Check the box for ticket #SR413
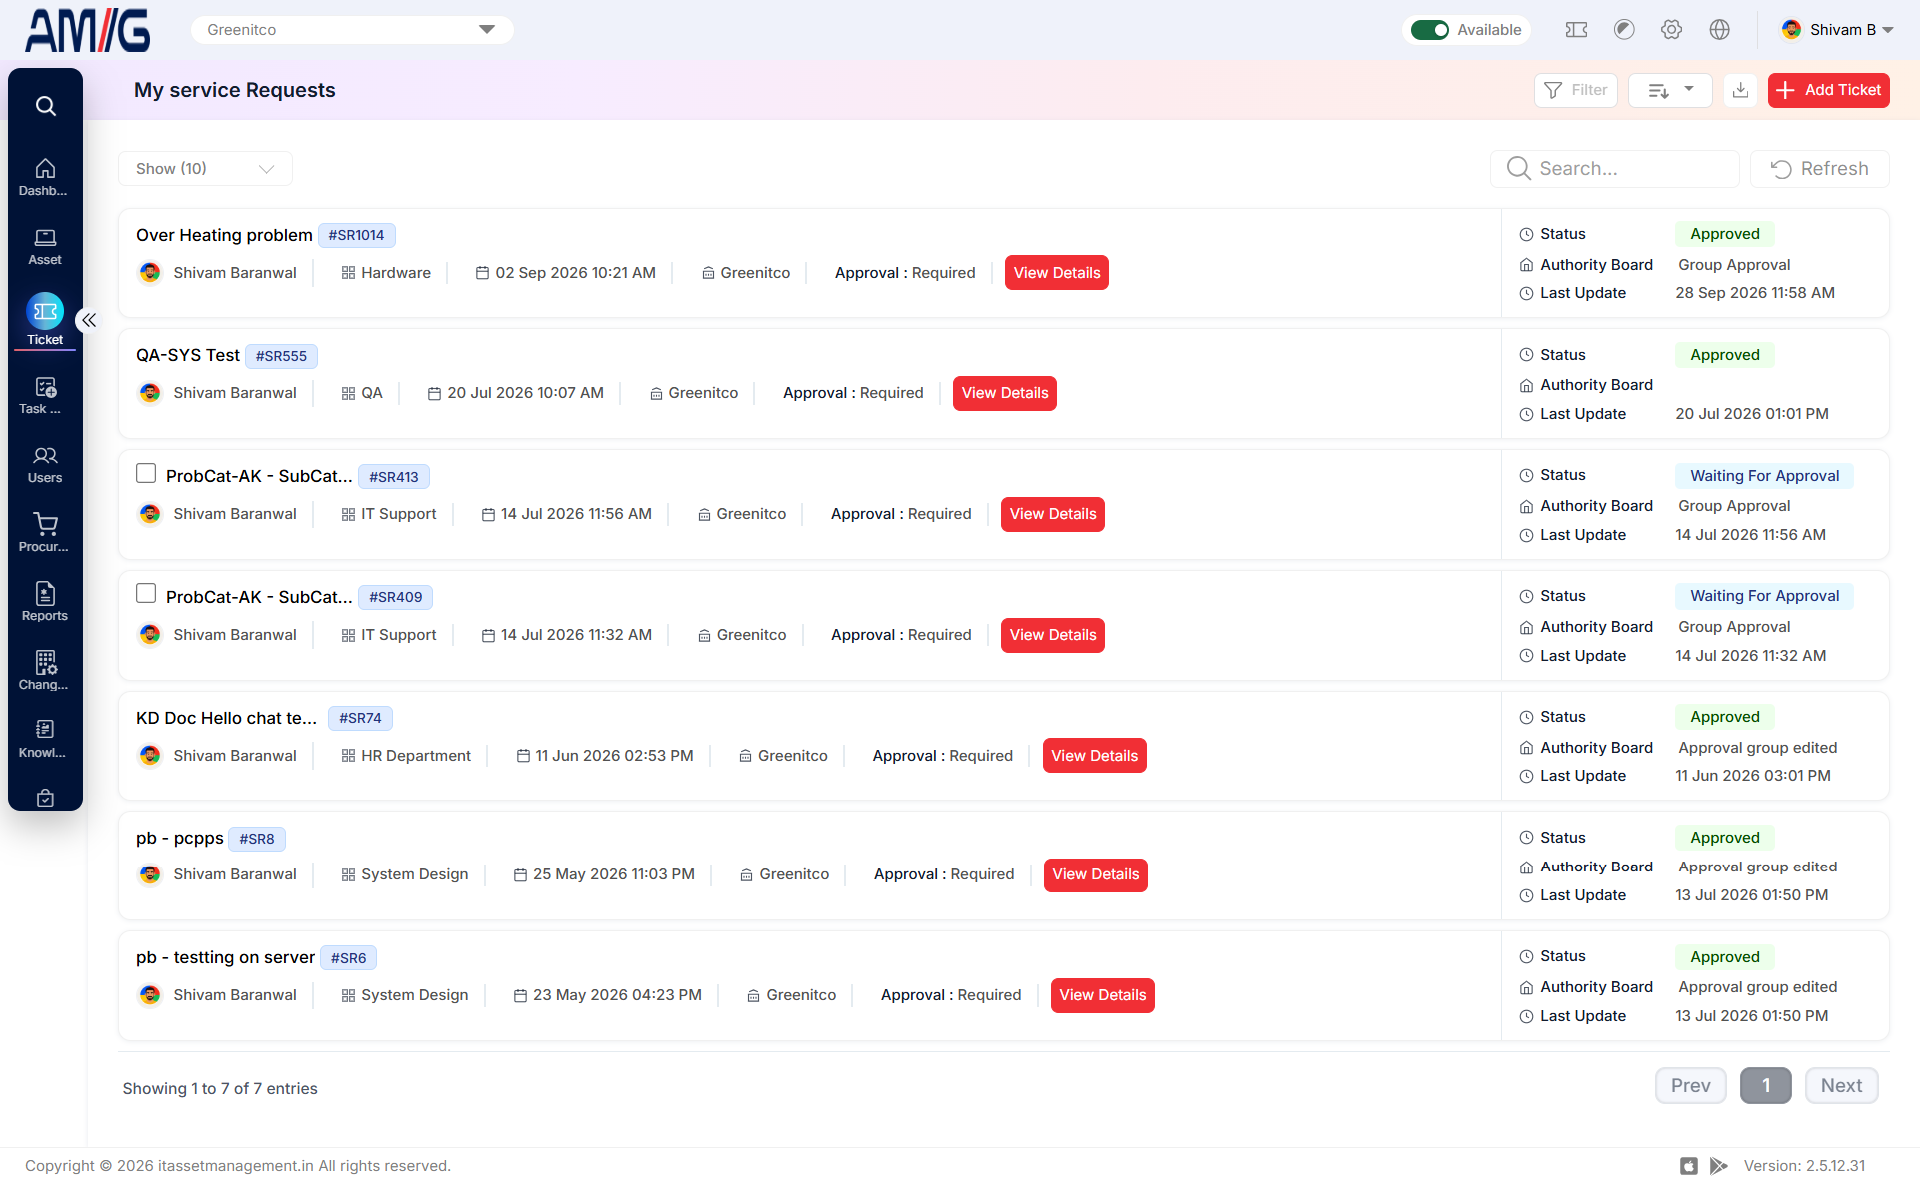Image resolution: width=1920 pixels, height=1184 pixels. click(146, 473)
